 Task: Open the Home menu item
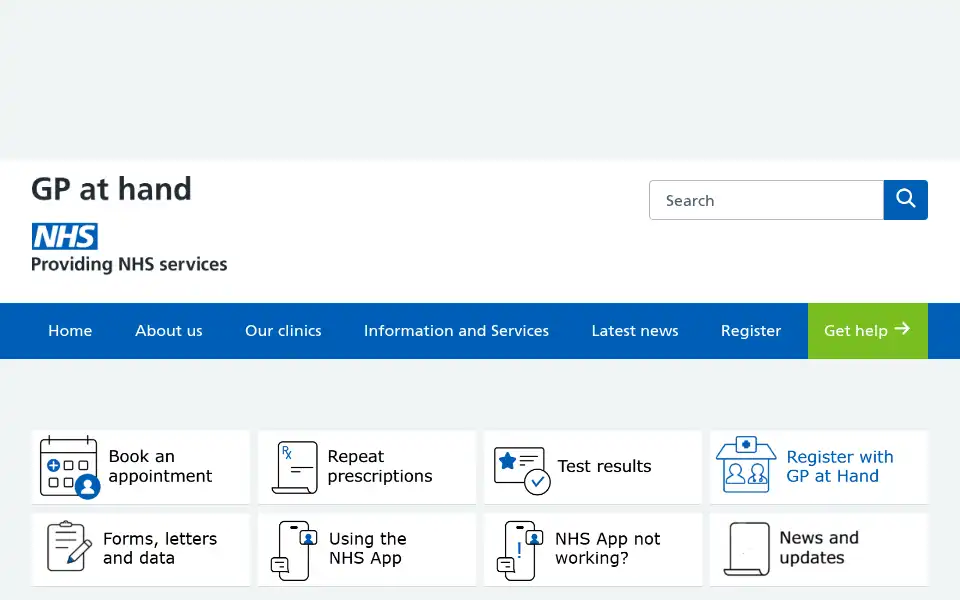pos(70,331)
